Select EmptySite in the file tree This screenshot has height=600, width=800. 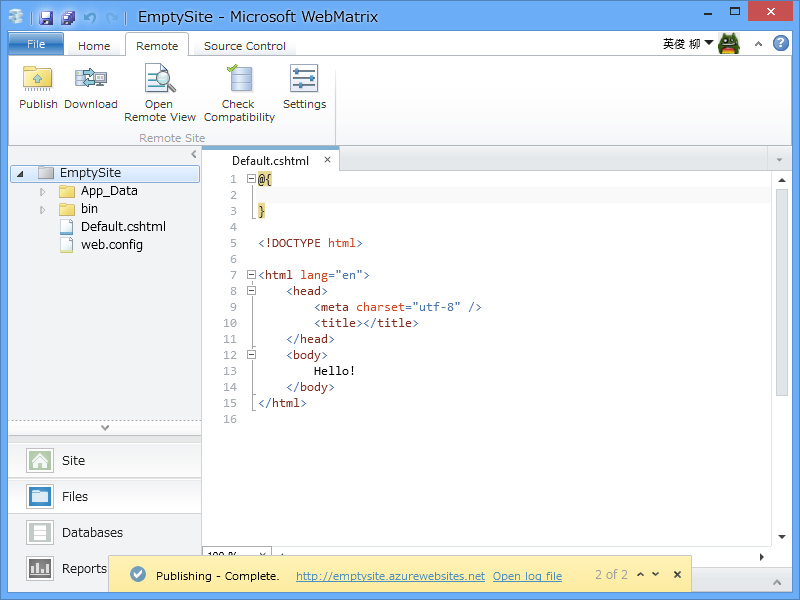(x=105, y=173)
